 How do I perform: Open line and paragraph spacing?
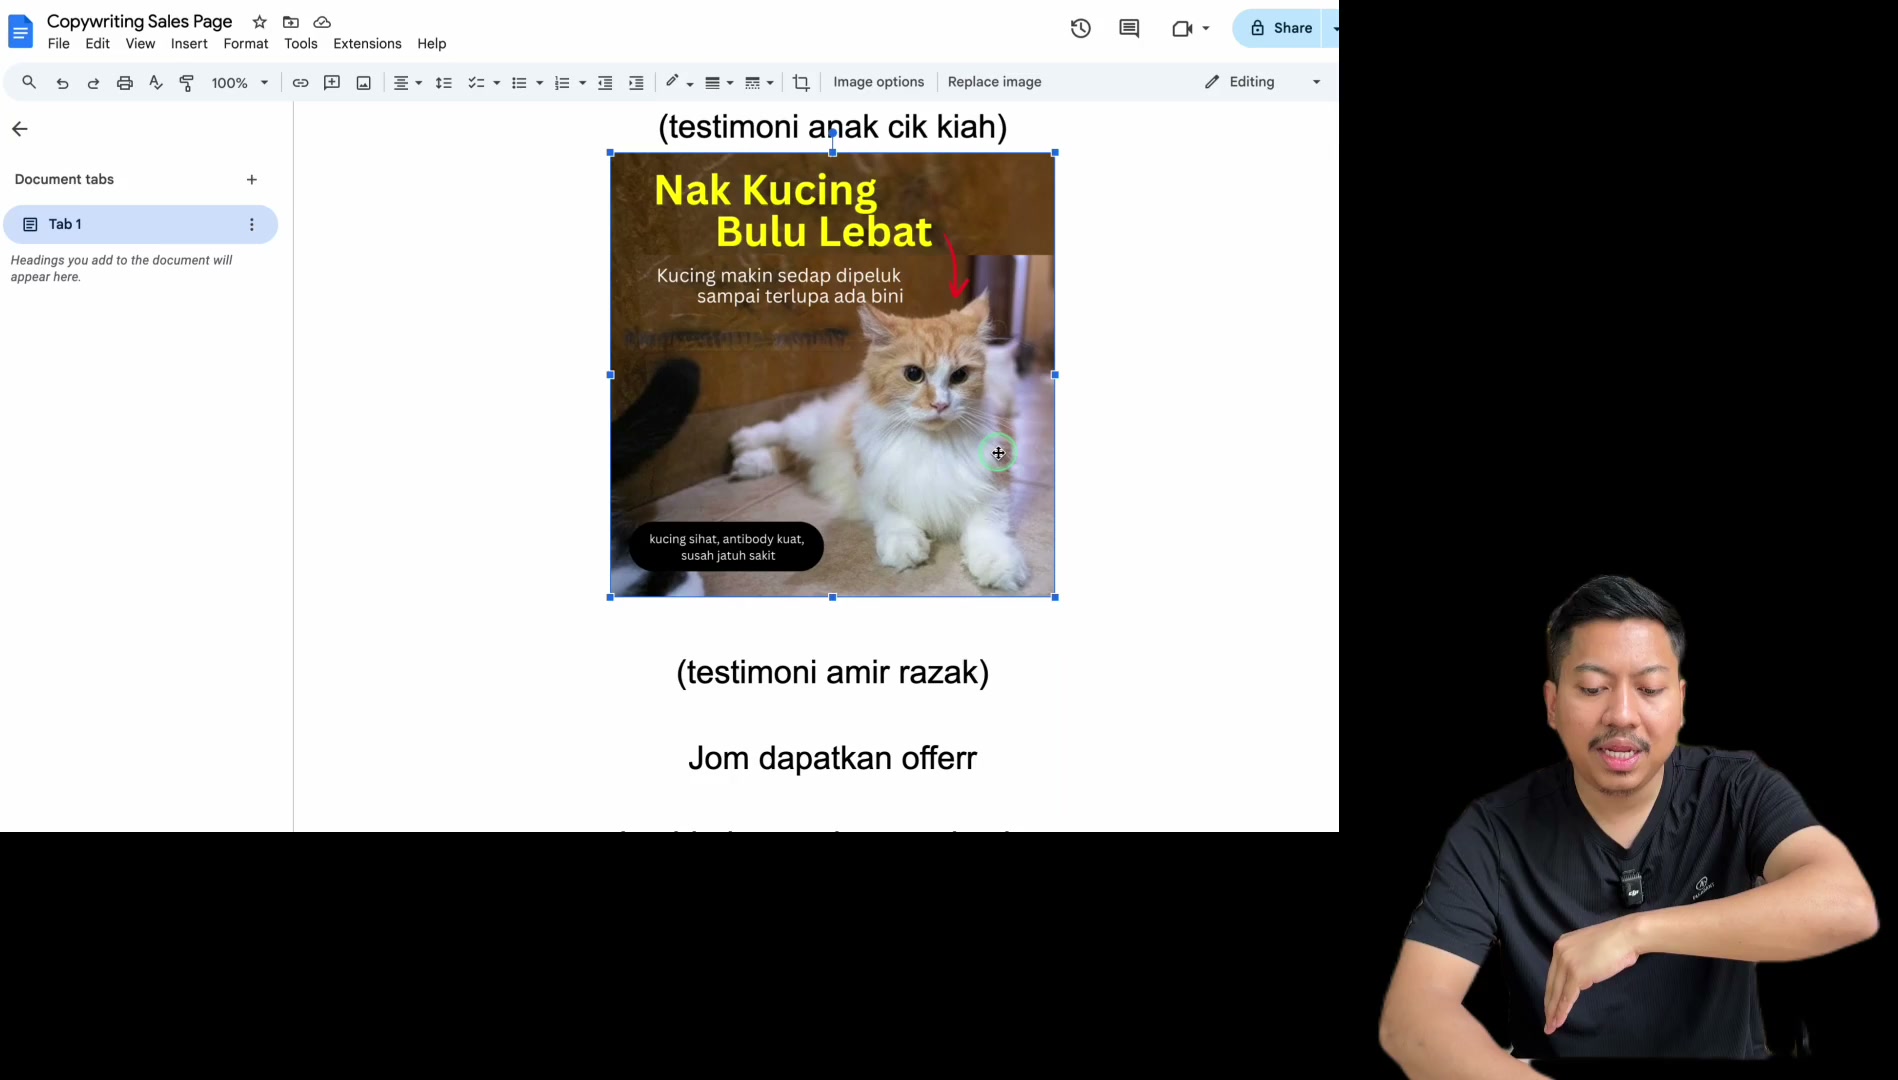444,83
